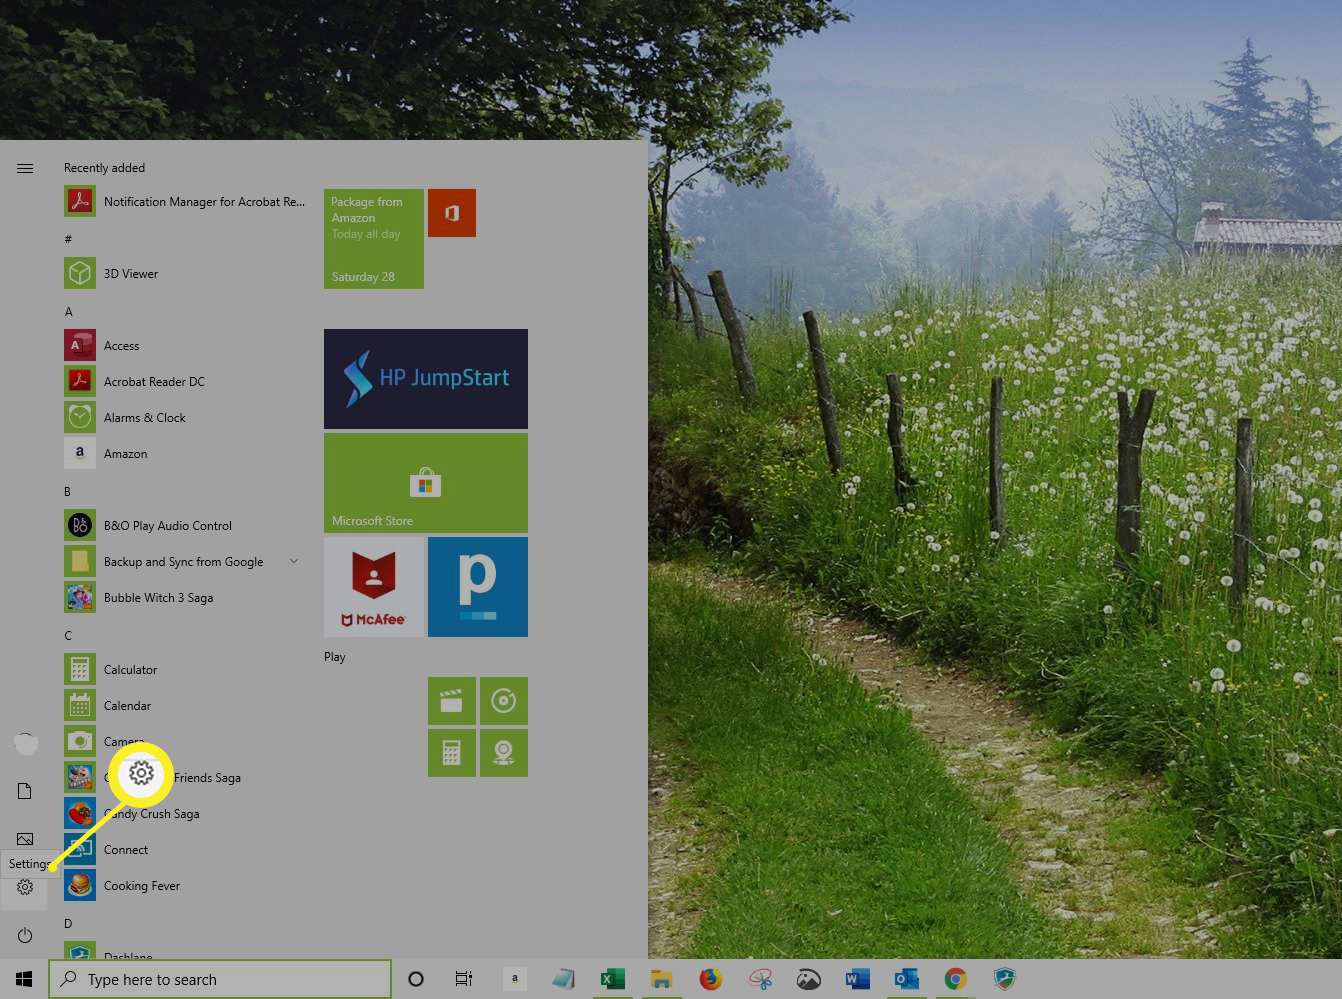Image resolution: width=1342 pixels, height=999 pixels.
Task: Open Cortana from taskbar
Action: (x=416, y=979)
